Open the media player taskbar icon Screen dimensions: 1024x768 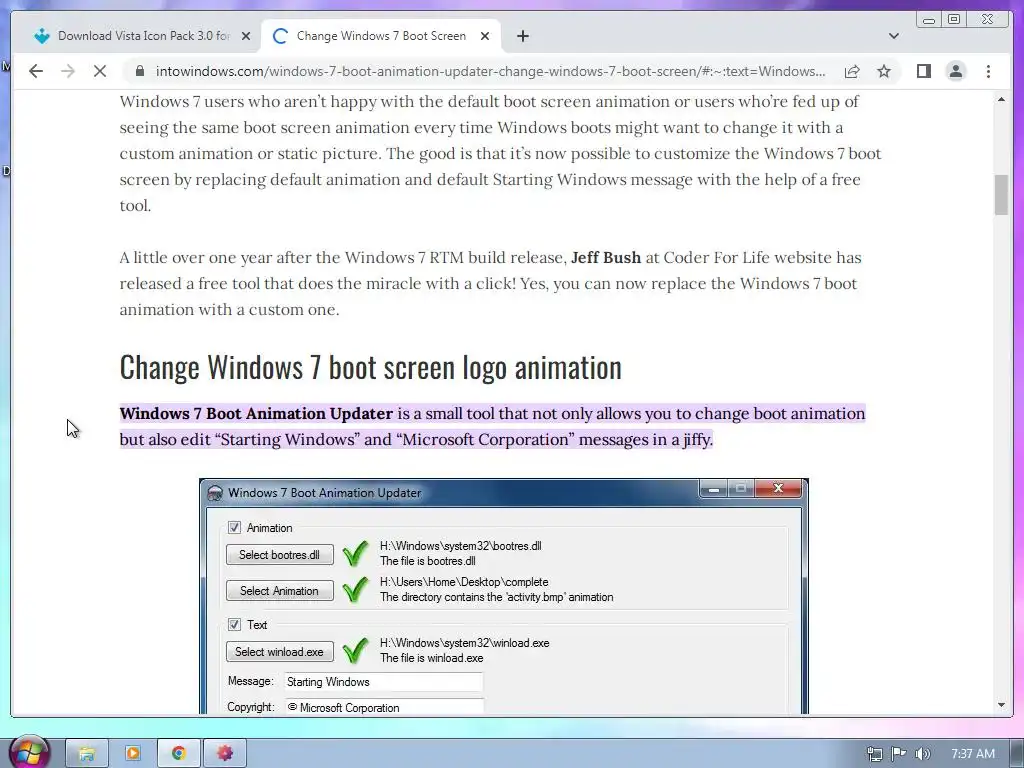pyautogui.click(x=133, y=753)
